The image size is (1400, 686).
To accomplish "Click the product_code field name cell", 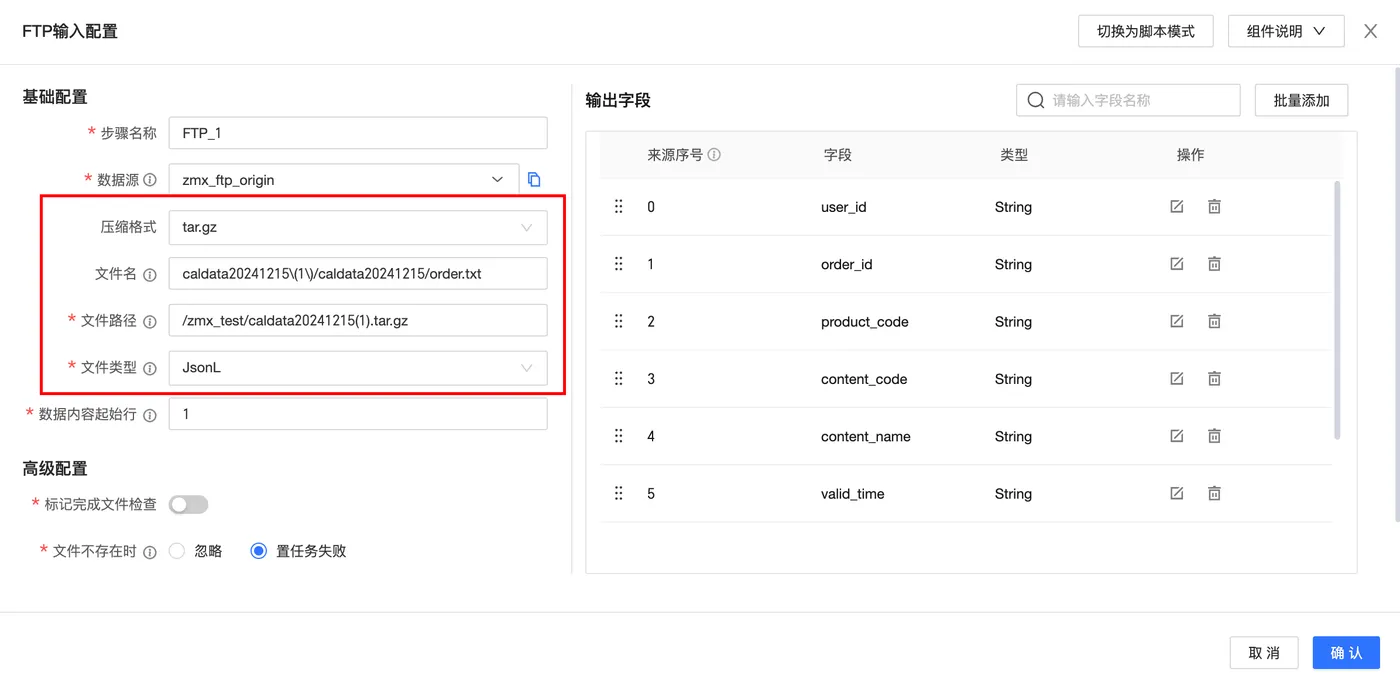I will point(865,322).
